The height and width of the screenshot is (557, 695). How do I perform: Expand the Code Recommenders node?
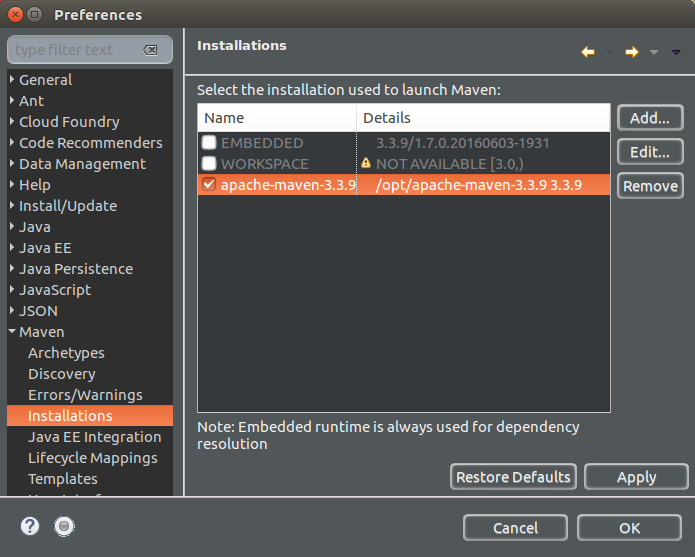pyautogui.click(x=12, y=142)
